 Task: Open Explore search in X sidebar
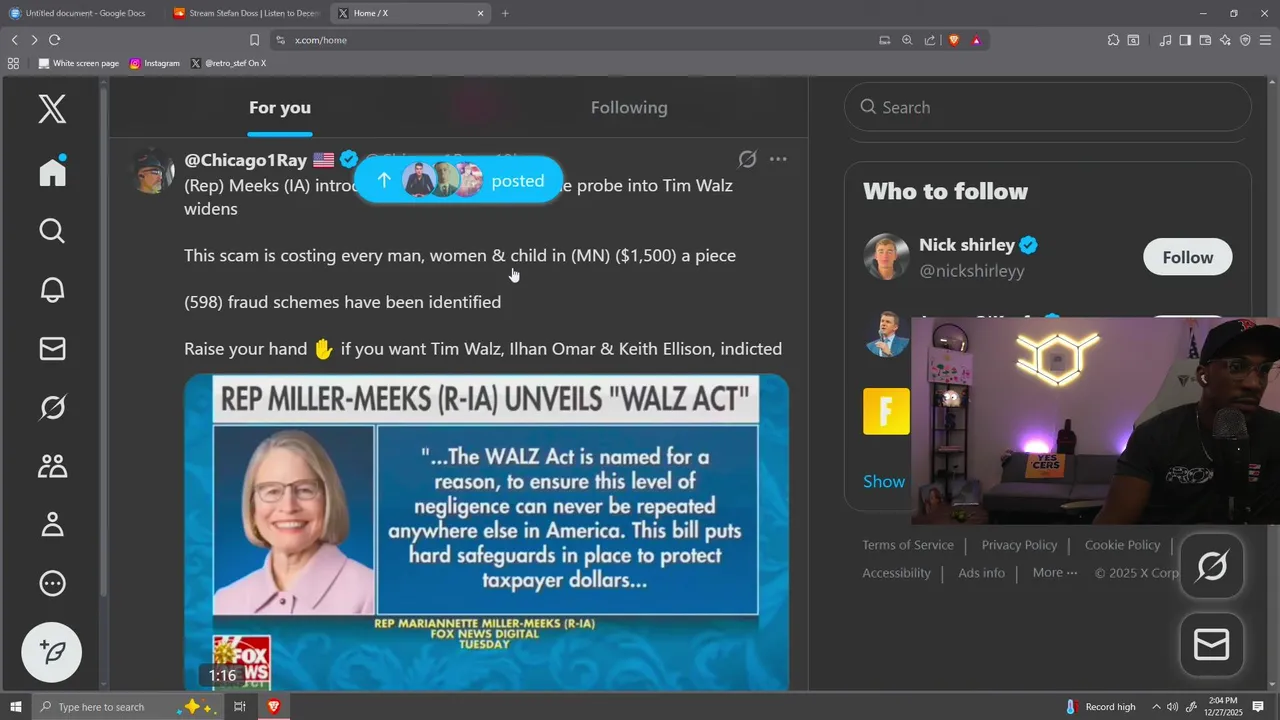click(52, 231)
